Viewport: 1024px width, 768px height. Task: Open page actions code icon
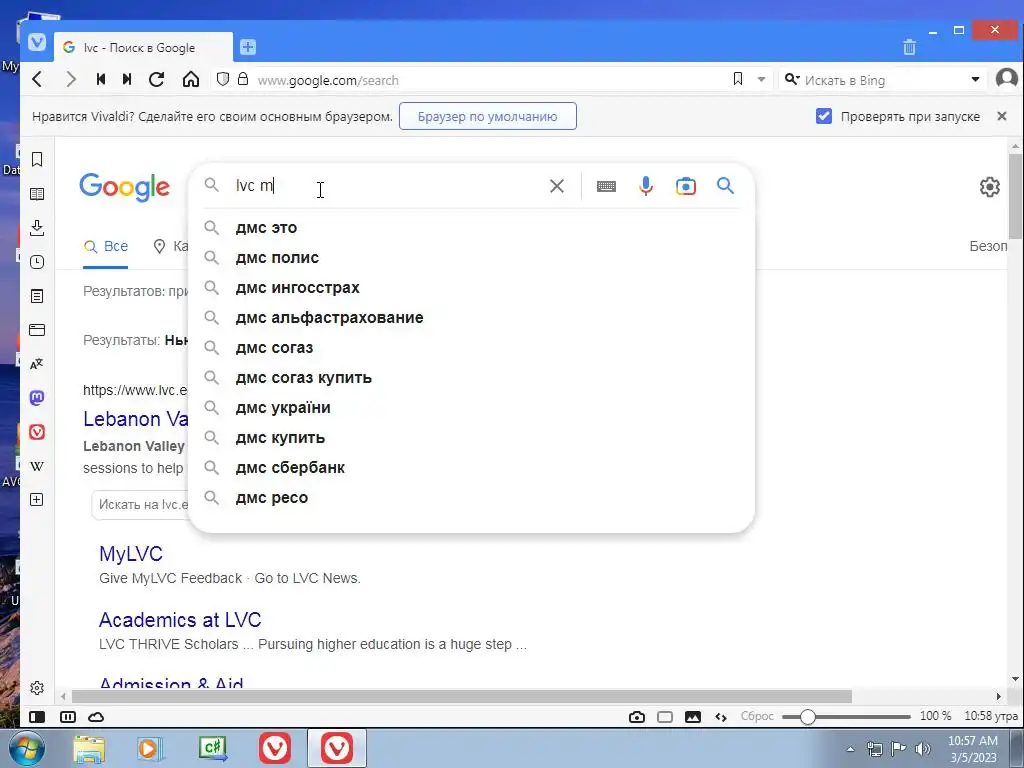pyautogui.click(x=721, y=717)
